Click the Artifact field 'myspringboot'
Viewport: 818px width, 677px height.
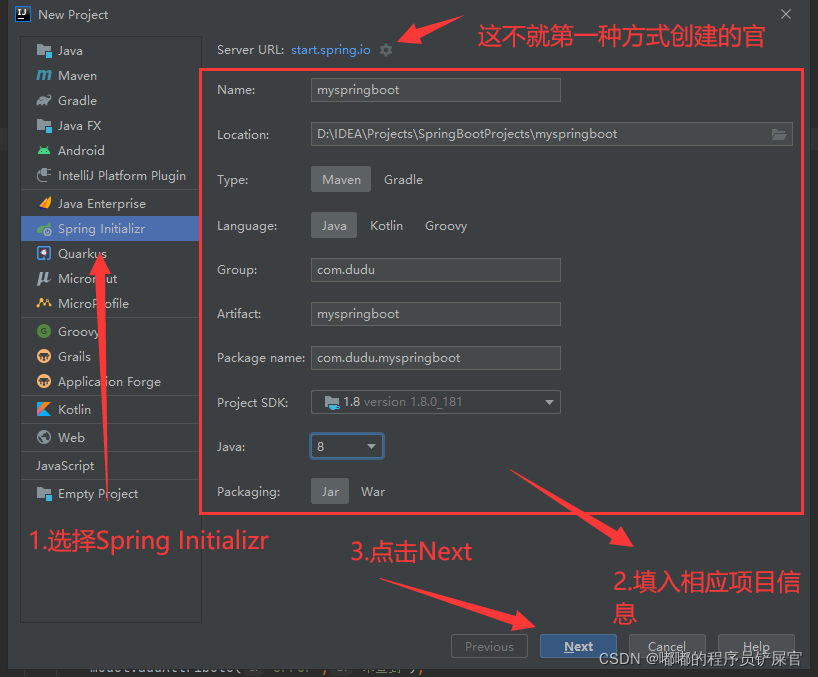coord(436,313)
